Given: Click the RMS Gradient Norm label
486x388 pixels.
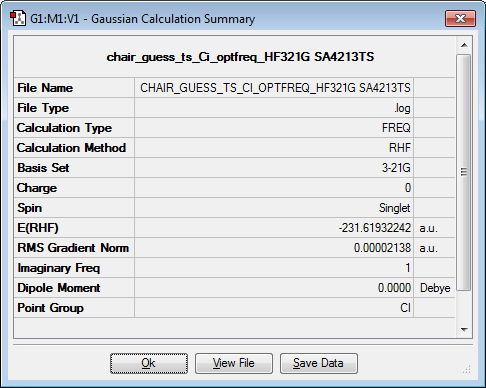Looking at the screenshot, I should coord(74,248).
